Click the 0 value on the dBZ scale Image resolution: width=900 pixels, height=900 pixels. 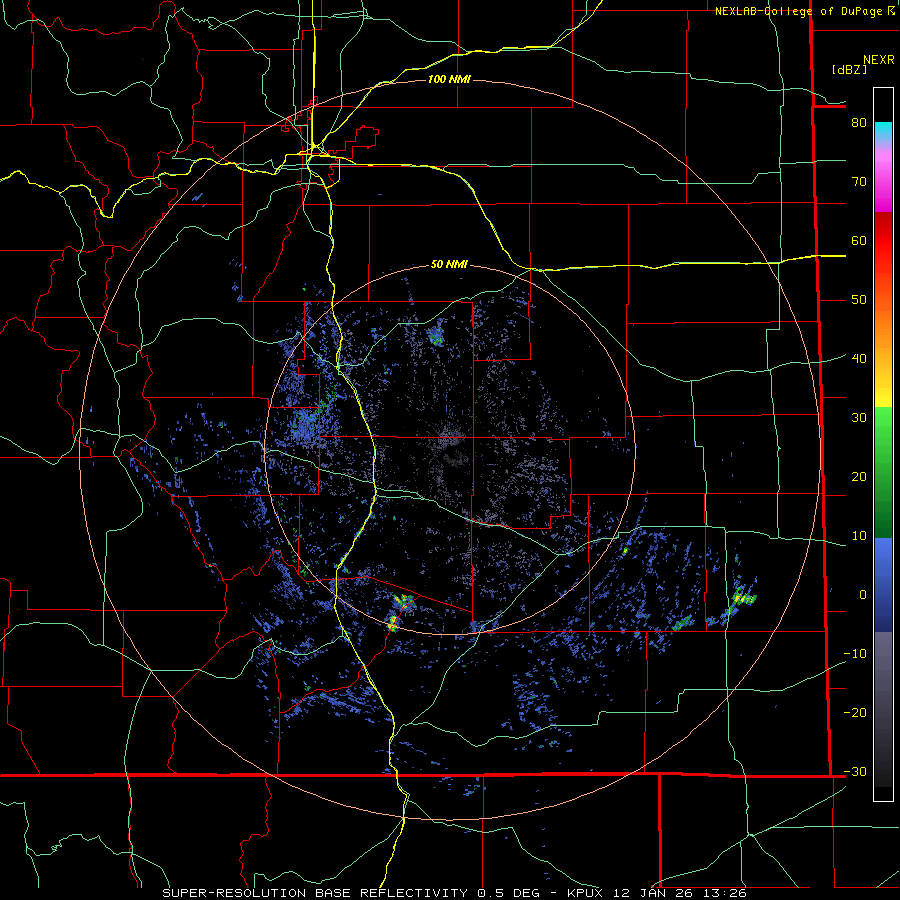tap(863, 595)
